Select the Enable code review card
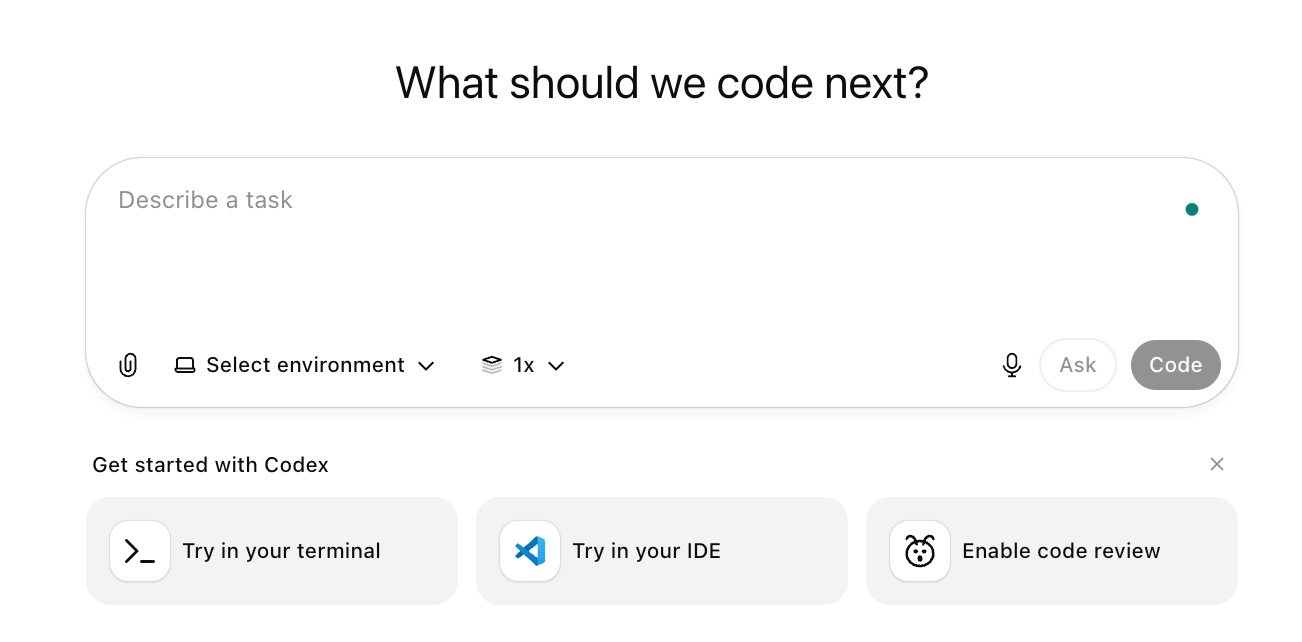Image resolution: width=1302 pixels, height=642 pixels. (1052, 551)
